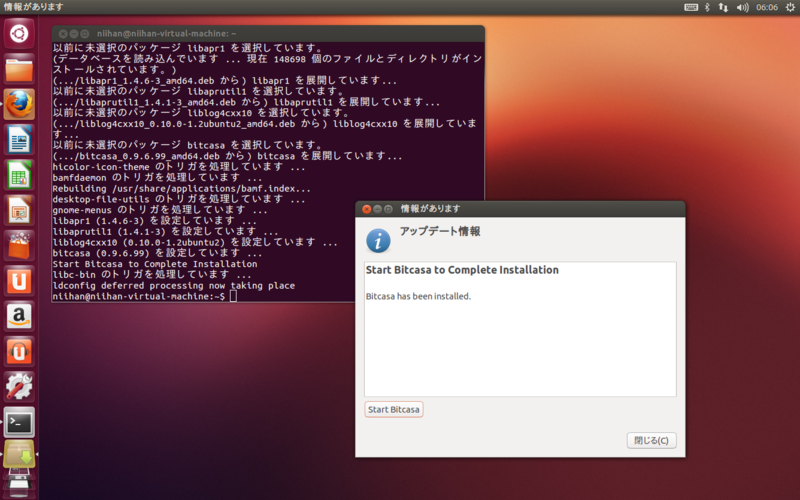The image size is (800, 500).
Task: Open Ubuntu Software Center shopping bag icon
Action: tap(19, 245)
